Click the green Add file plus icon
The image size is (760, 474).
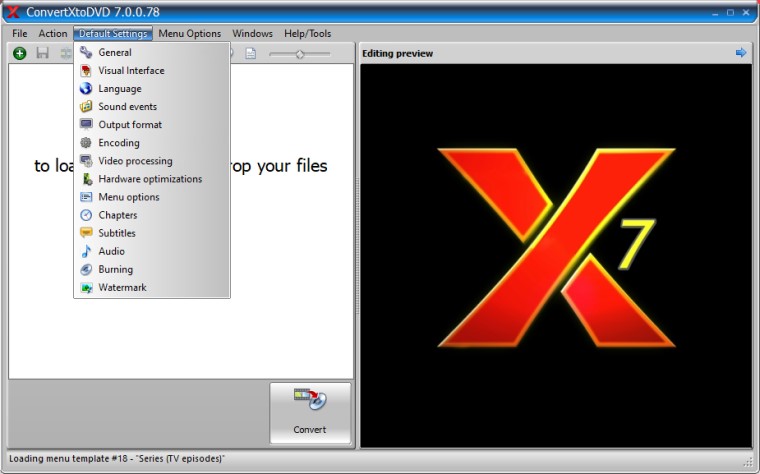[19, 53]
